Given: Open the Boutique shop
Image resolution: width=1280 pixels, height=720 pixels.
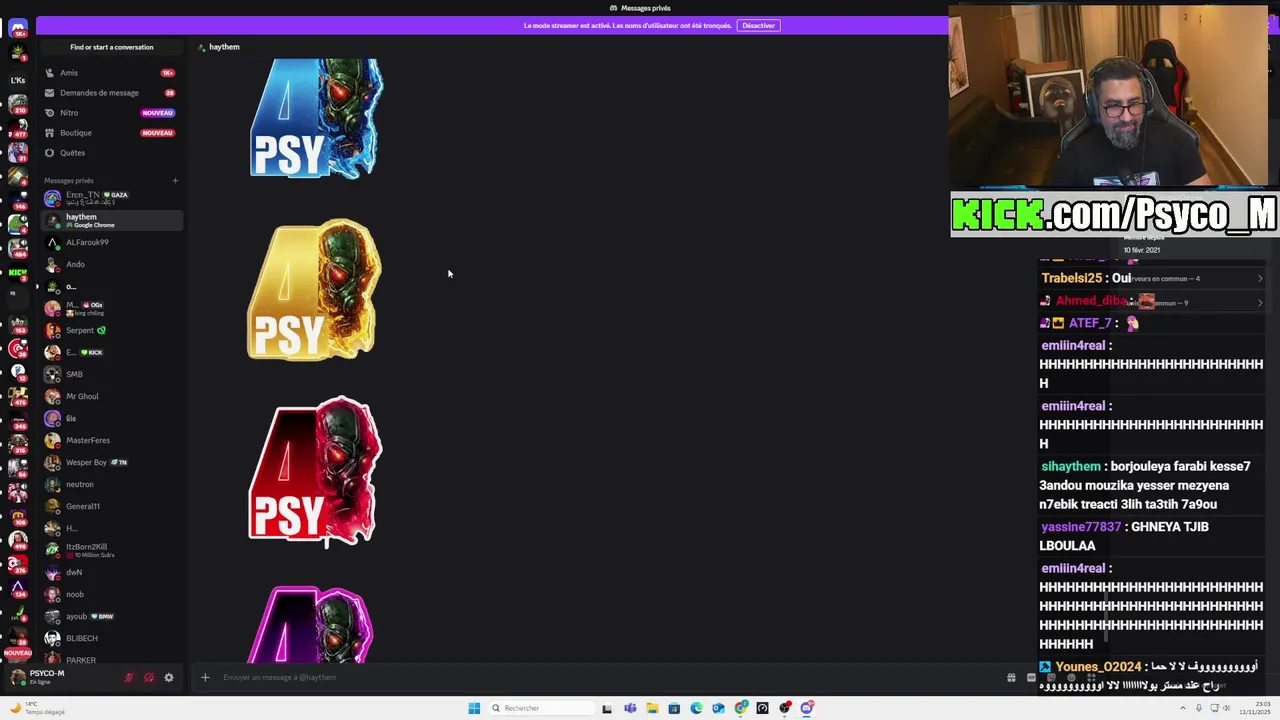Looking at the screenshot, I should click(x=111, y=133).
